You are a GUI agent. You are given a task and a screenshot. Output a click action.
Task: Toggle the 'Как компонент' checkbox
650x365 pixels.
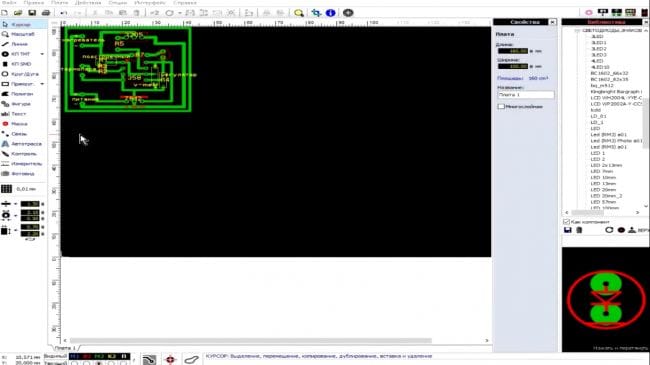point(566,222)
